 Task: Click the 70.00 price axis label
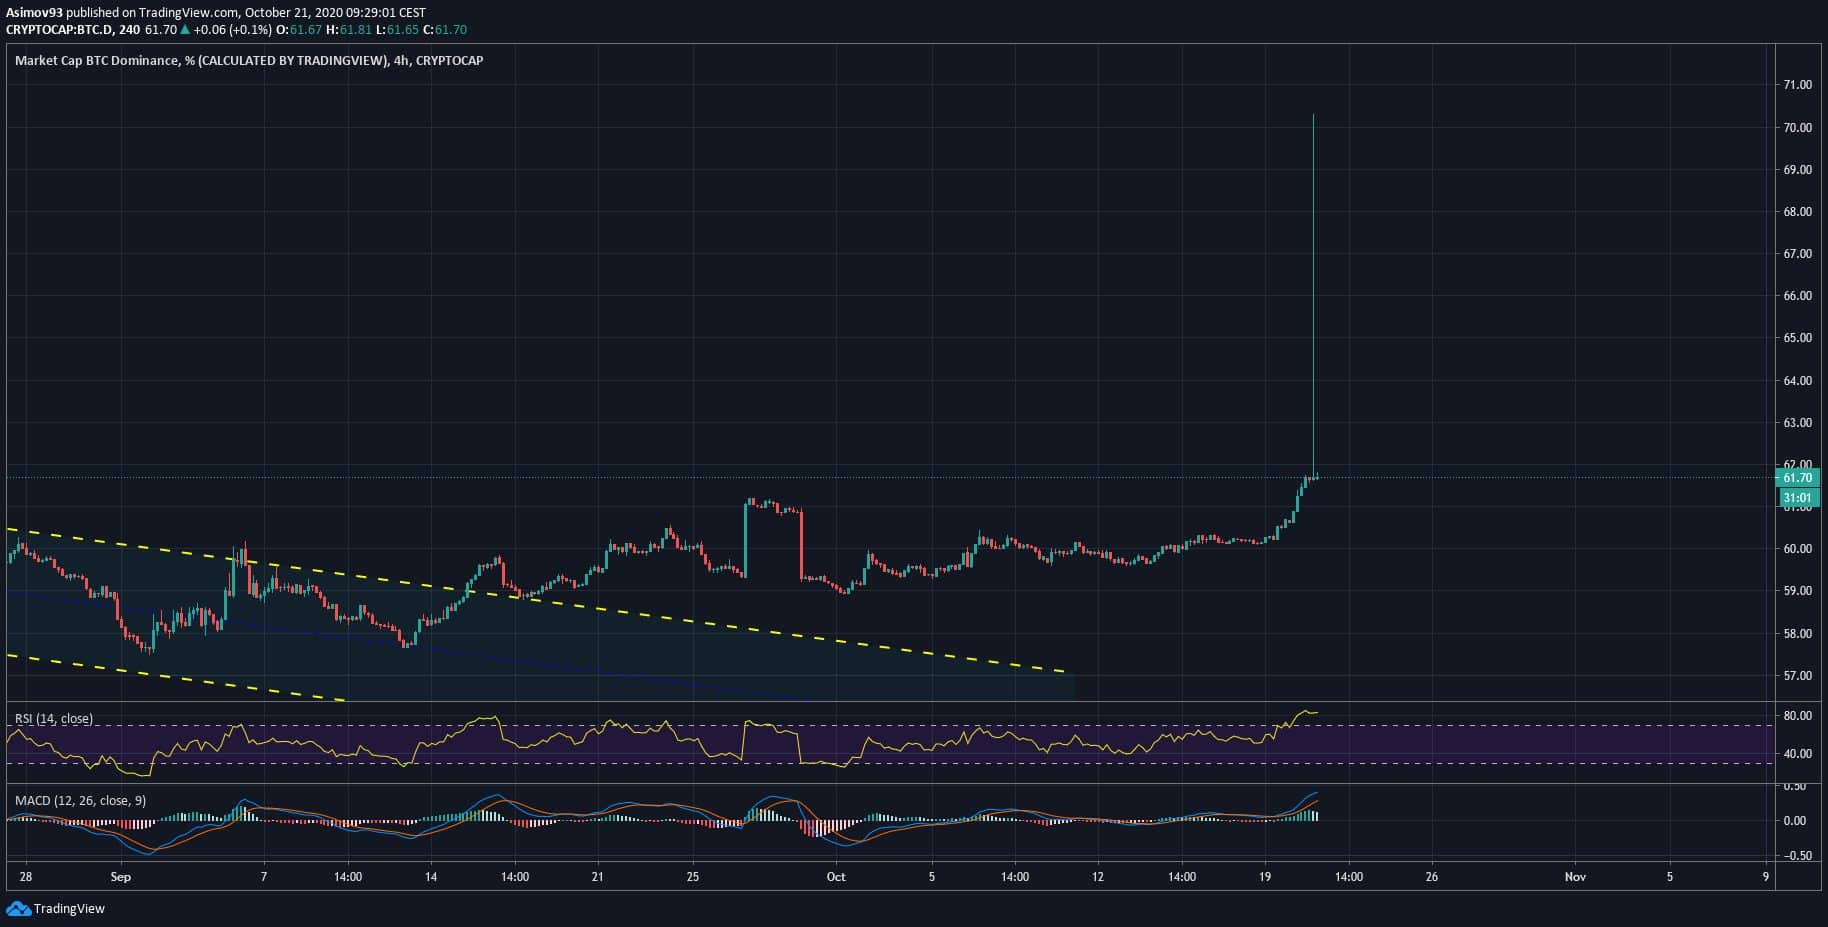click(x=1797, y=128)
